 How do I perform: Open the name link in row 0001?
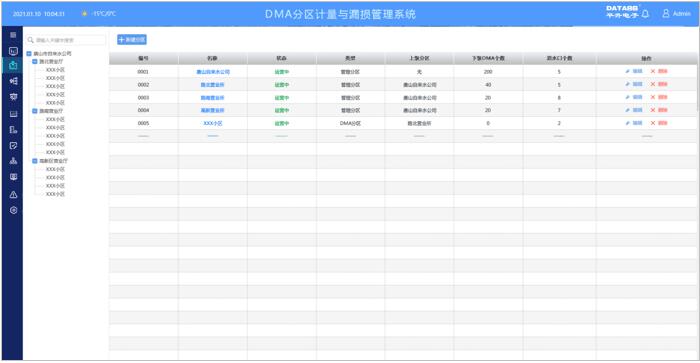click(x=213, y=72)
